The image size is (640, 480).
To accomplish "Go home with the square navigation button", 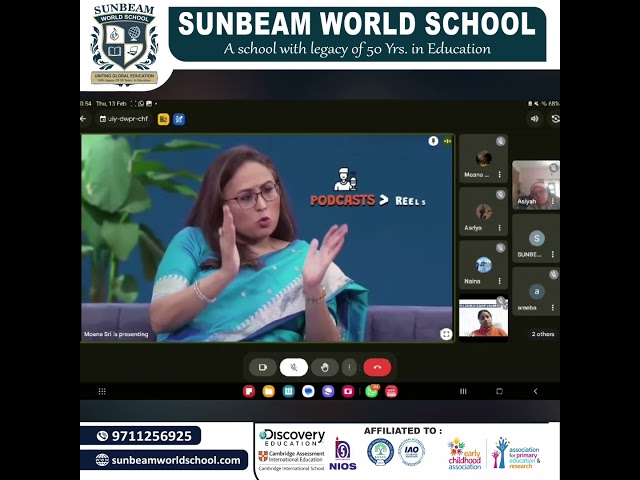I will (499, 391).
